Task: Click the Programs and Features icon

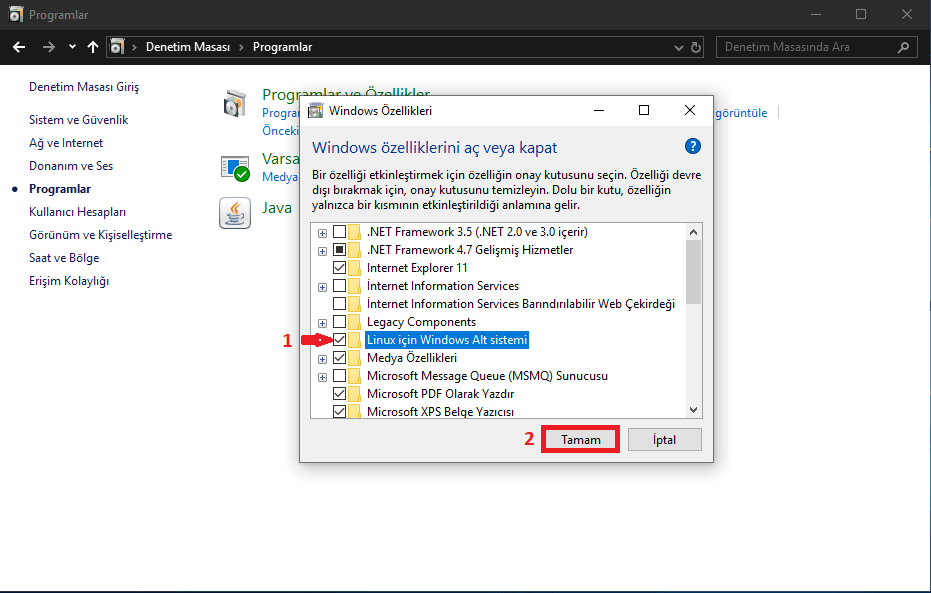Action: tap(235, 103)
